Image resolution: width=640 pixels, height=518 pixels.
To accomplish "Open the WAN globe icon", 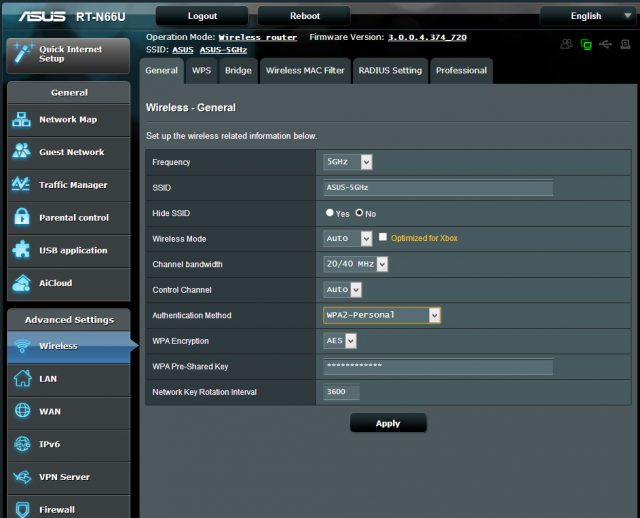I will point(22,411).
